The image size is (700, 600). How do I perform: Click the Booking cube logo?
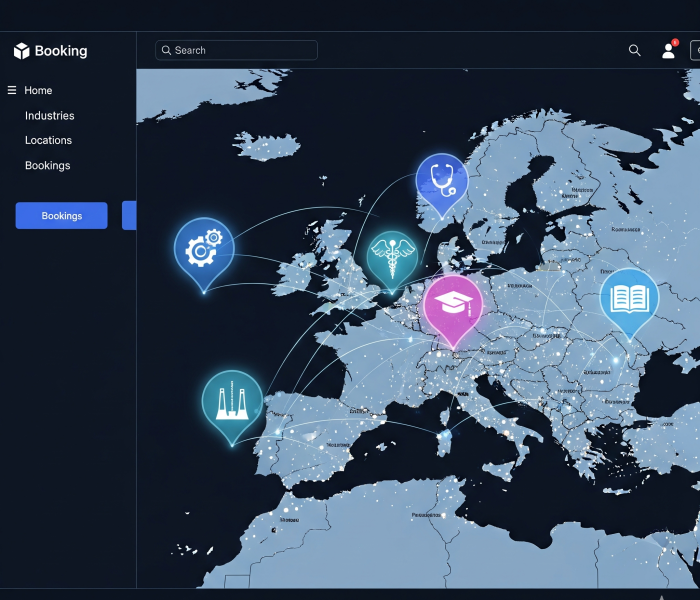(x=22, y=51)
